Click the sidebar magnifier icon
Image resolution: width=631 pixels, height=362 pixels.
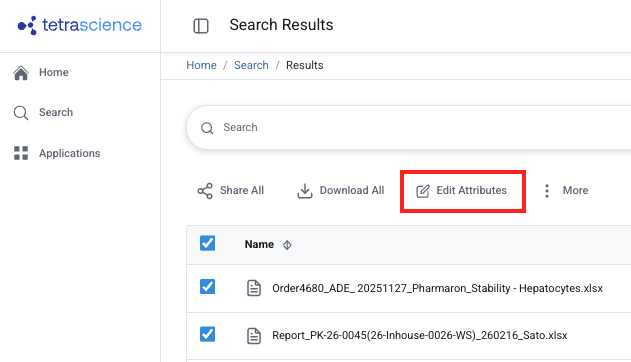21,113
